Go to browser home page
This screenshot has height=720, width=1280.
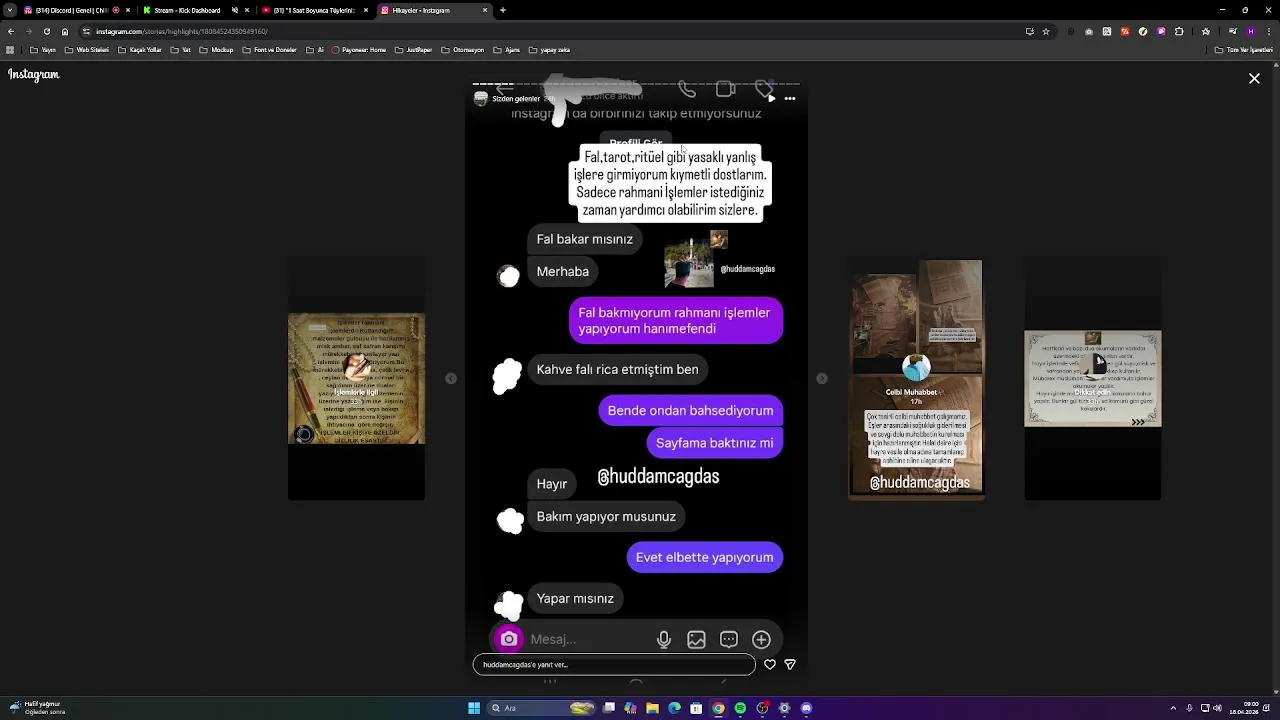pyautogui.click(x=65, y=31)
